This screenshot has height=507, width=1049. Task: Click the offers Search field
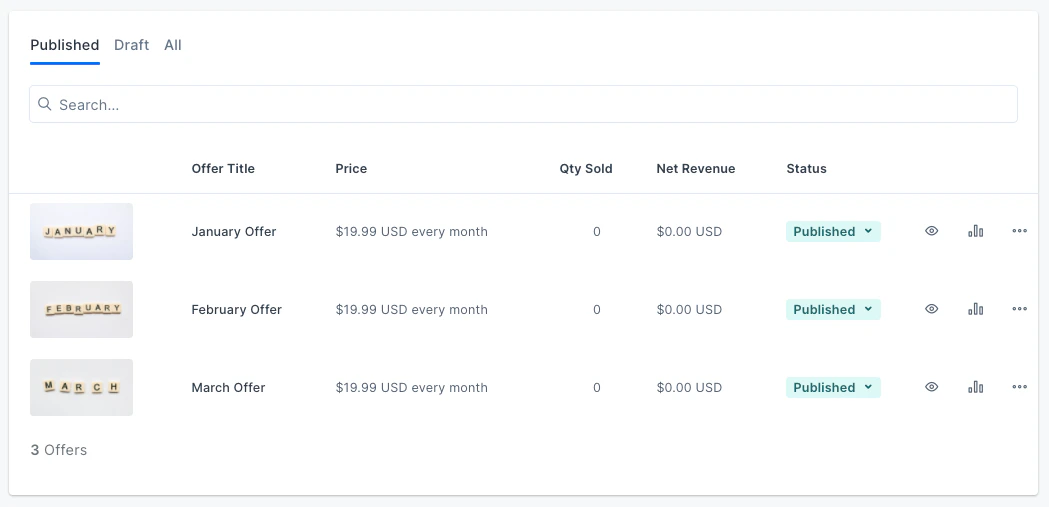click(x=530, y=104)
